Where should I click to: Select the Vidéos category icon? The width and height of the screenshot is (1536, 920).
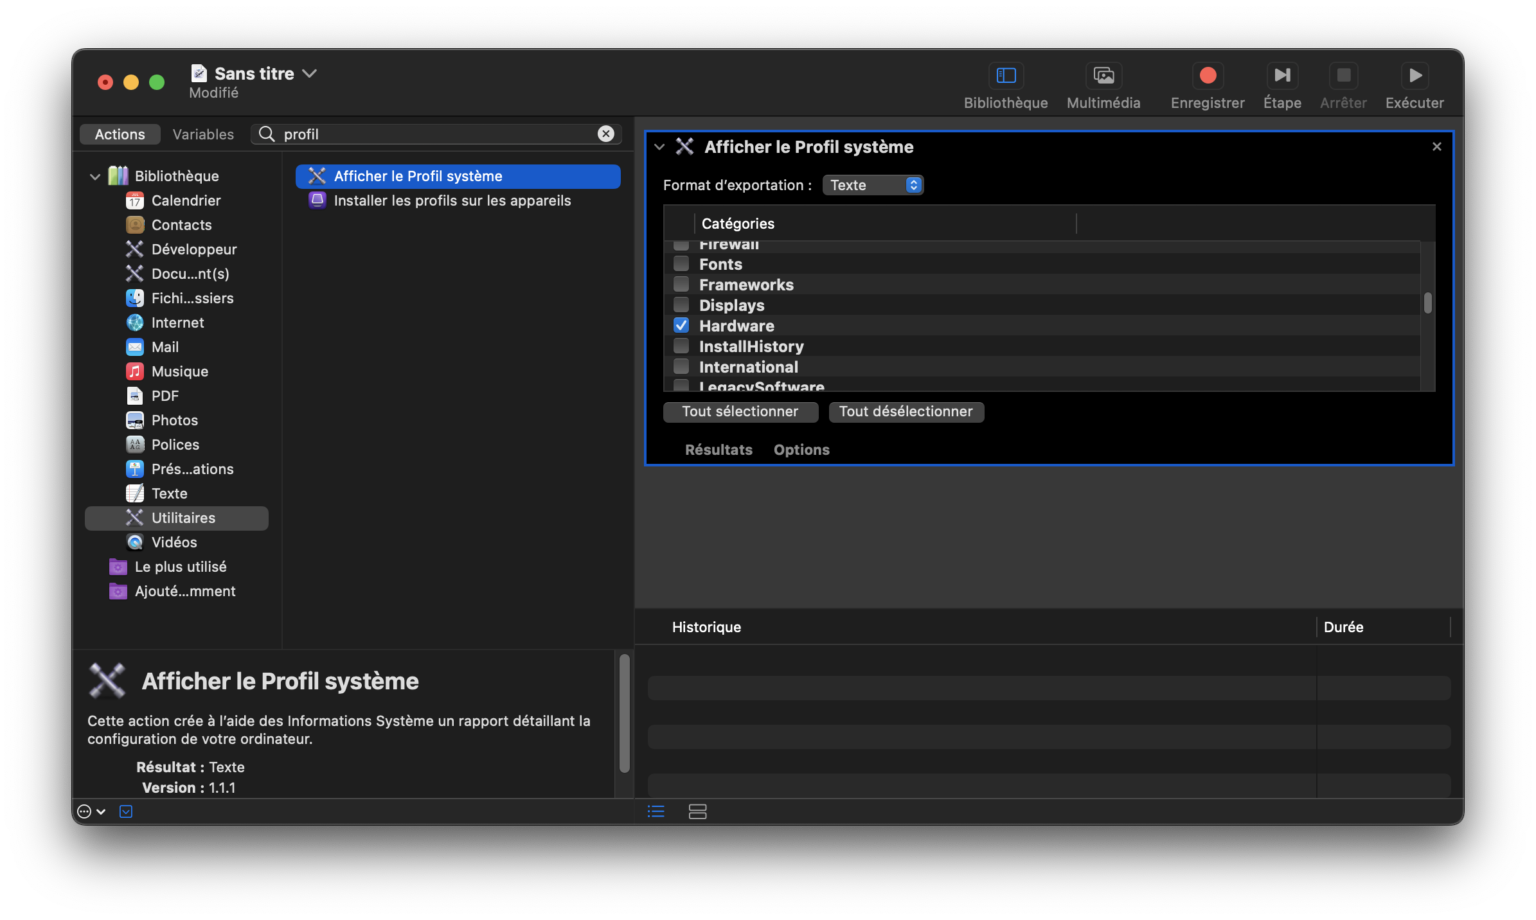click(x=135, y=541)
